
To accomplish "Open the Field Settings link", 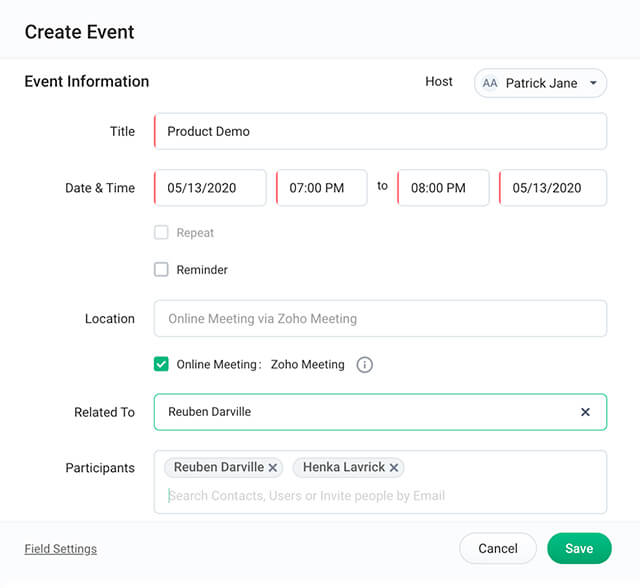I will pos(61,549).
